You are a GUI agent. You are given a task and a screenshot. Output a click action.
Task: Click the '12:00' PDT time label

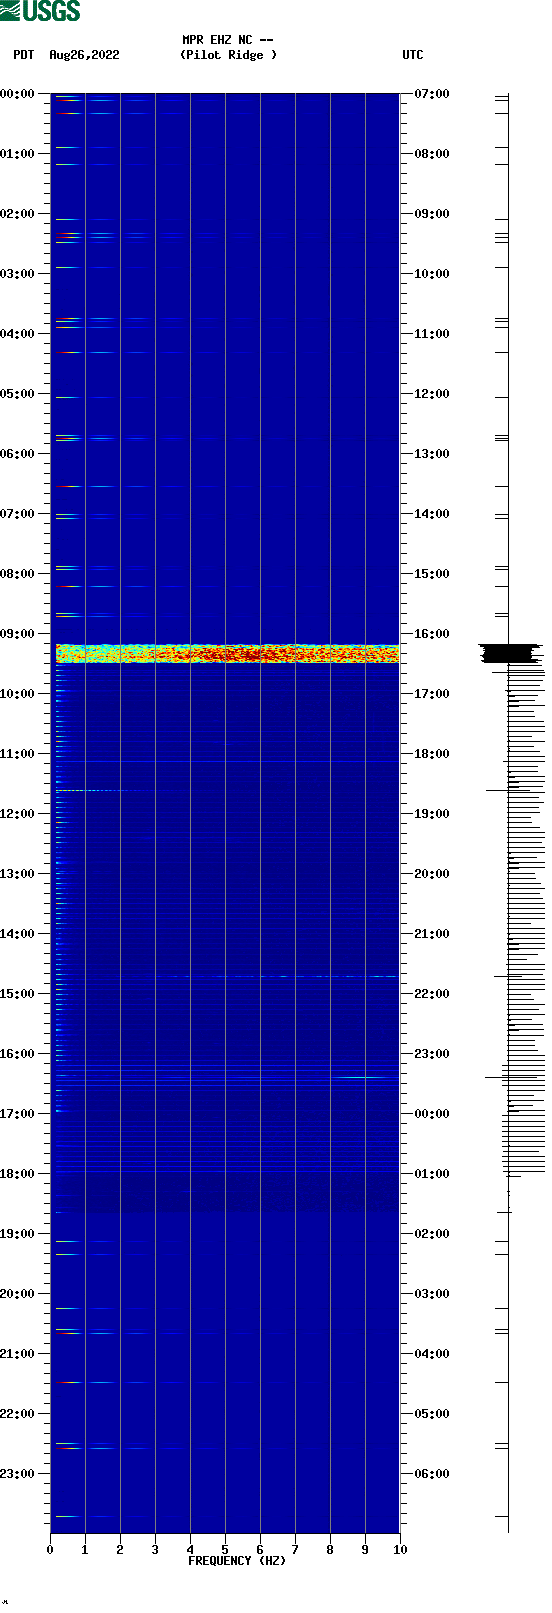pos(17,814)
